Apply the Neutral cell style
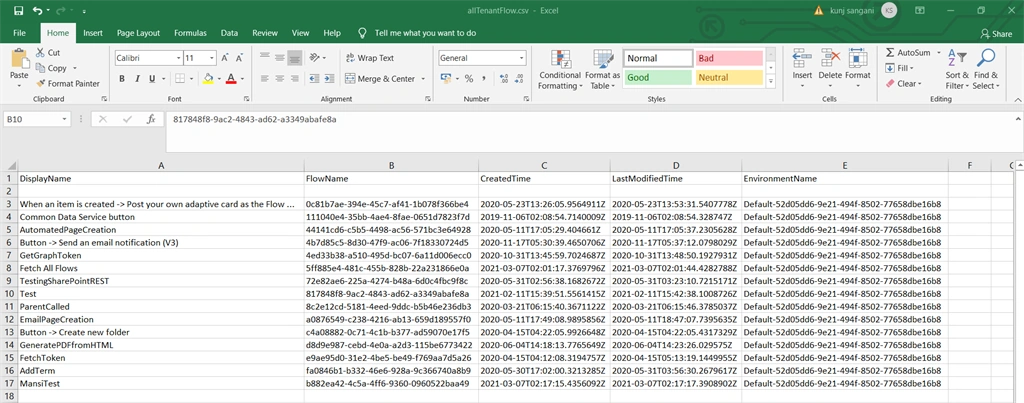 729,78
